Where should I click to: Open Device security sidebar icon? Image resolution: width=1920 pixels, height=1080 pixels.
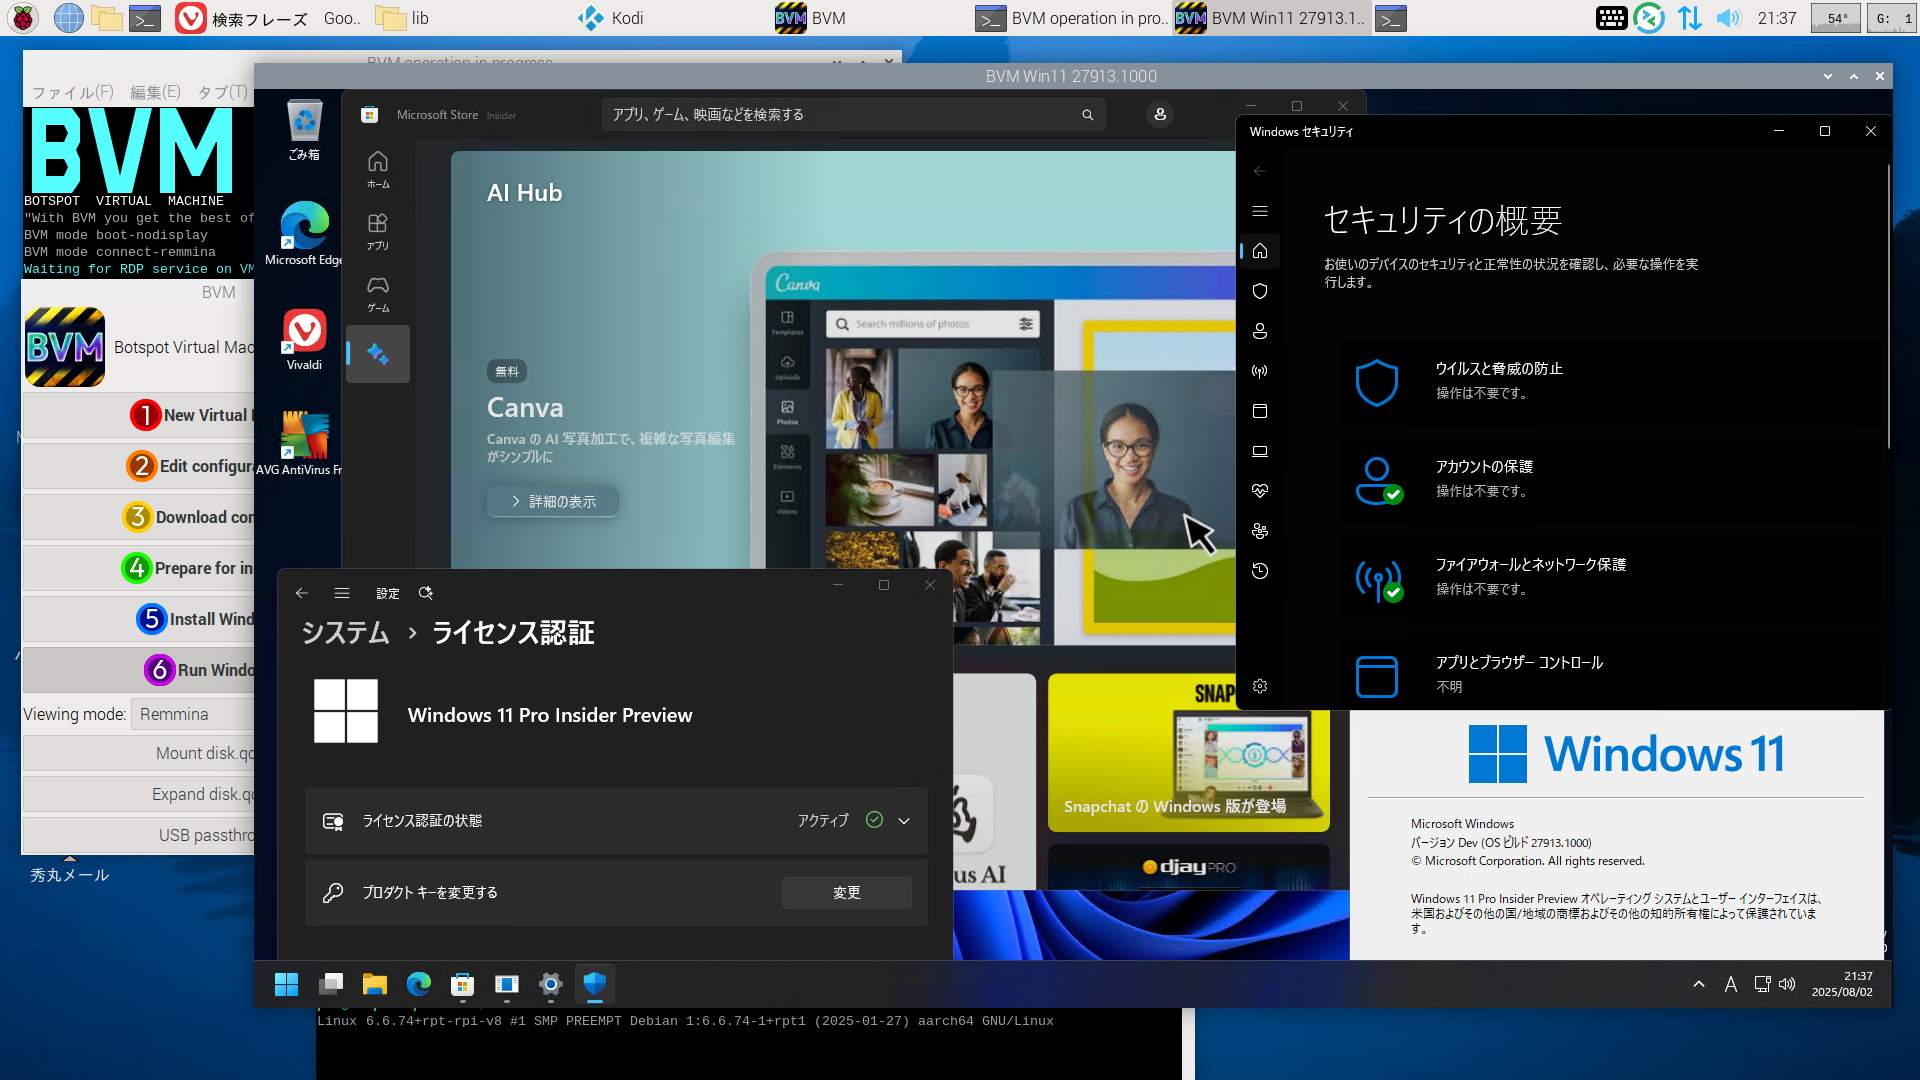click(1260, 451)
